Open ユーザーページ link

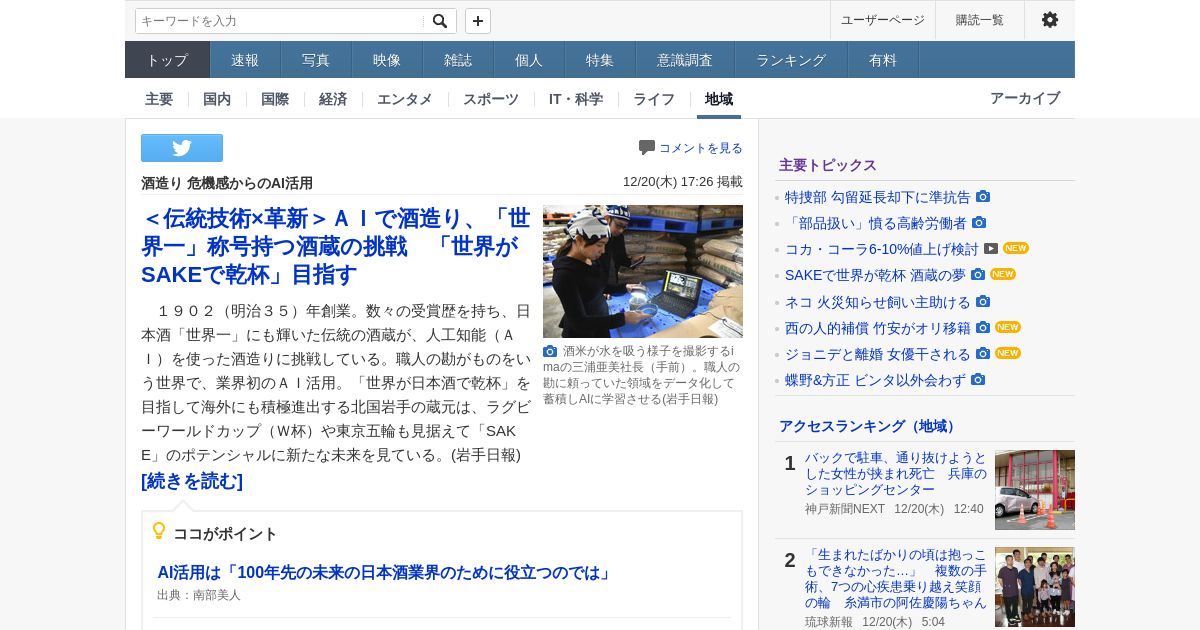[882, 20]
